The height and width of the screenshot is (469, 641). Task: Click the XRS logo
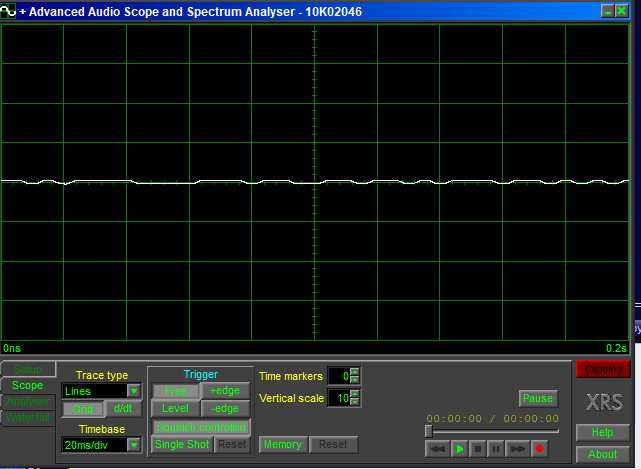604,402
